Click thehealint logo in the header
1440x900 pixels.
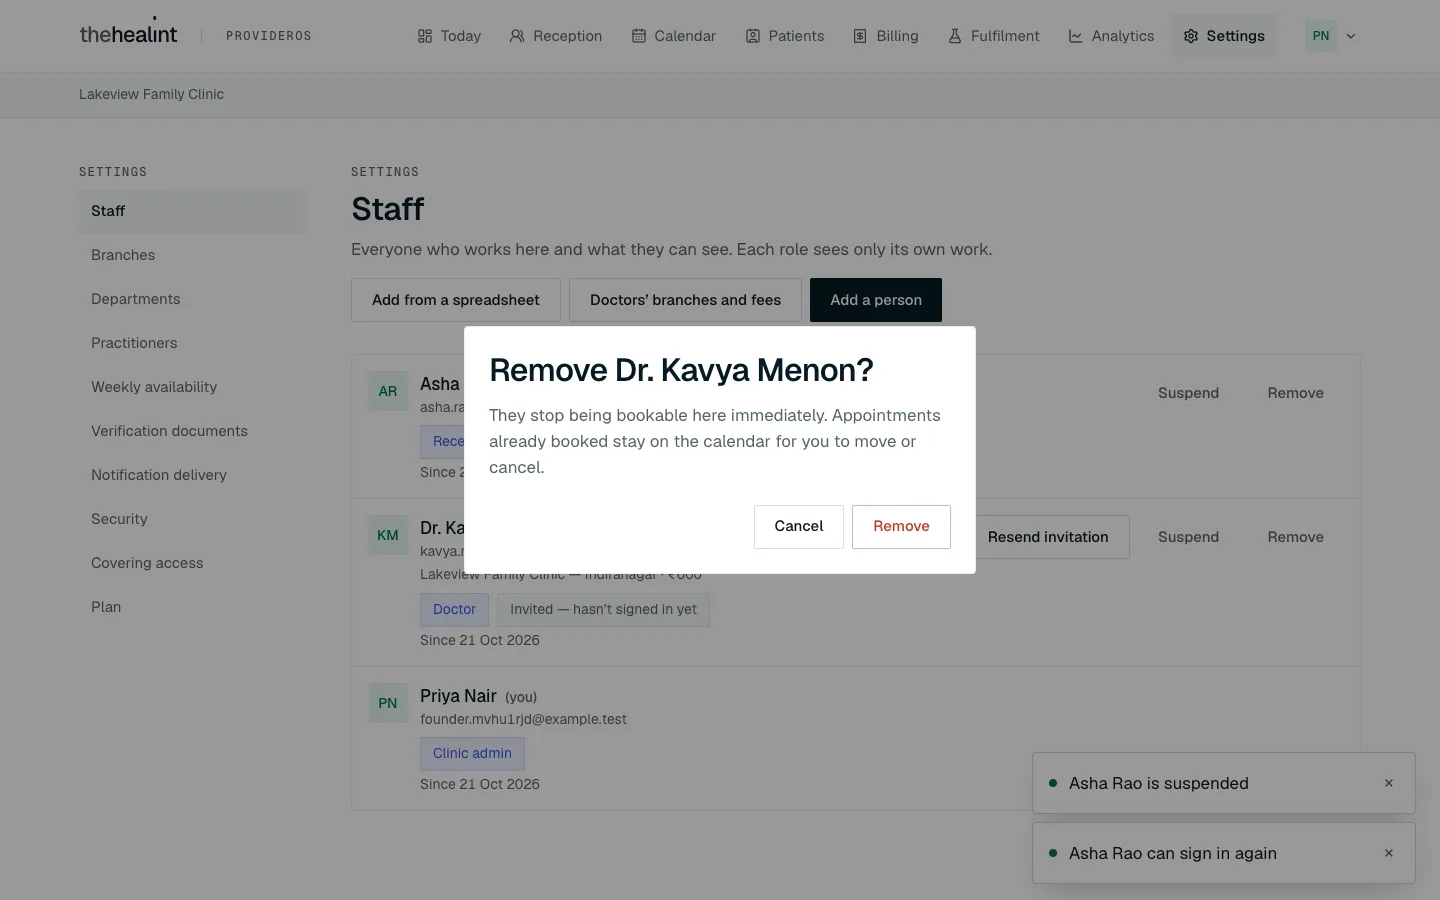(x=128, y=34)
